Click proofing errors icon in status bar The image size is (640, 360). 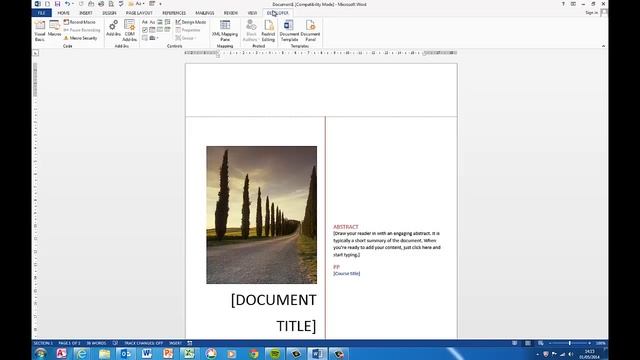[115, 343]
